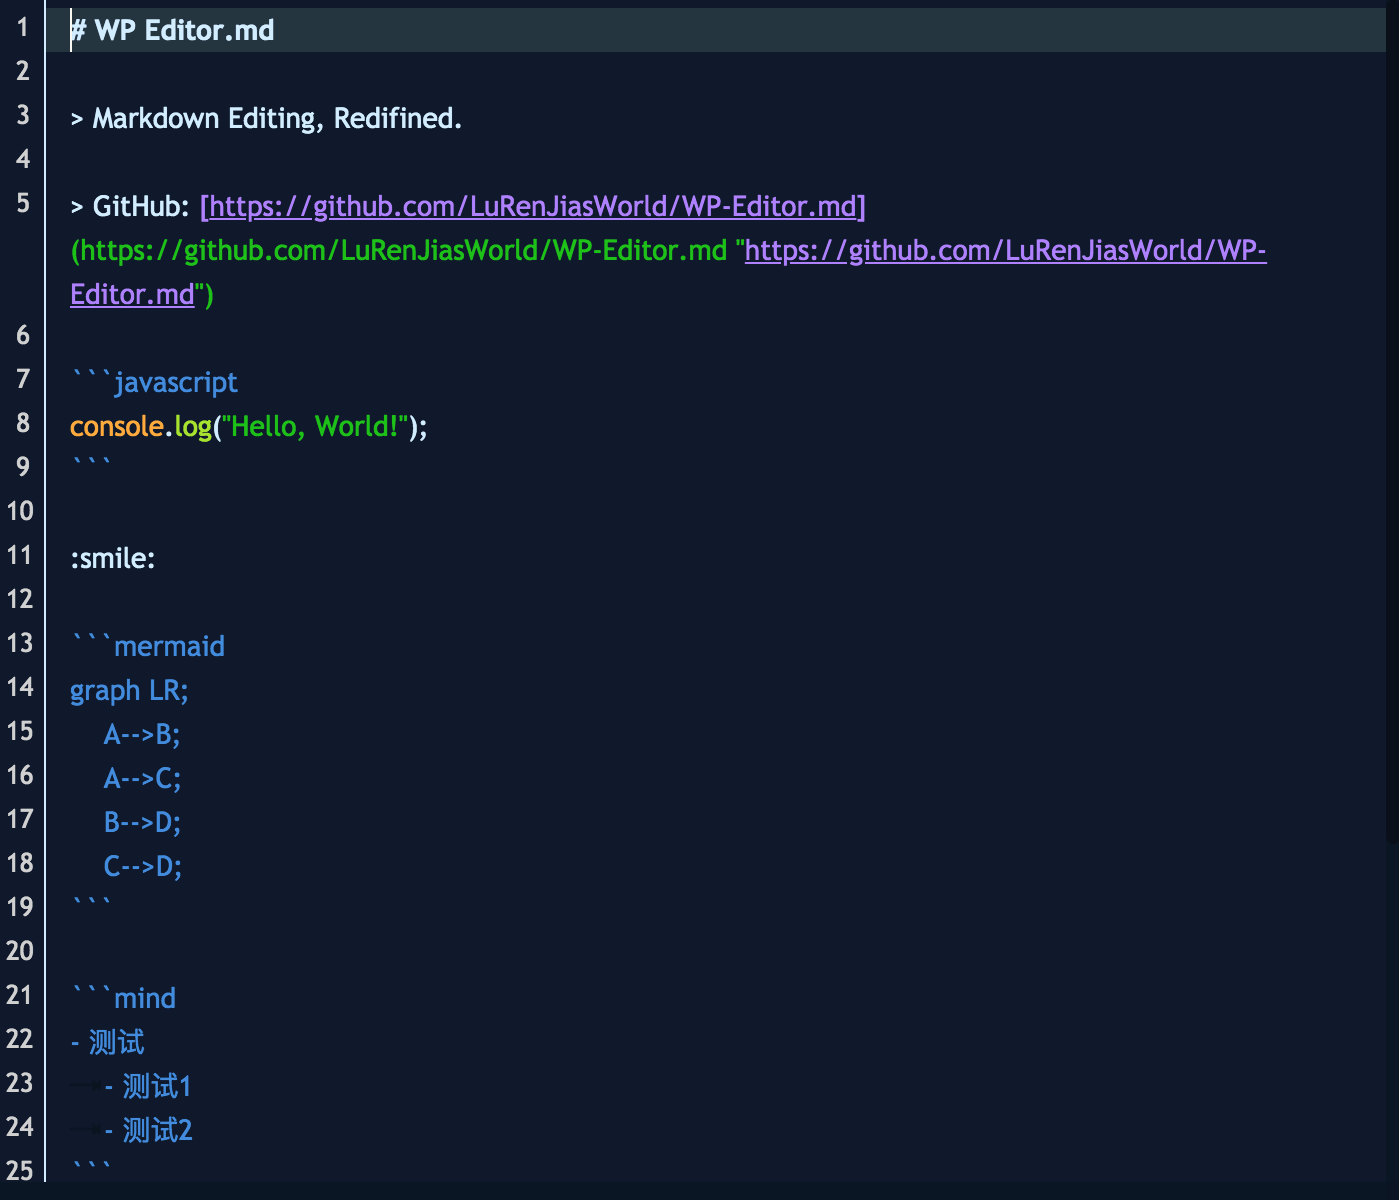The image size is (1399, 1200).
Task: Click the mind map child item "- 测试1"
Action: [x=148, y=1086]
